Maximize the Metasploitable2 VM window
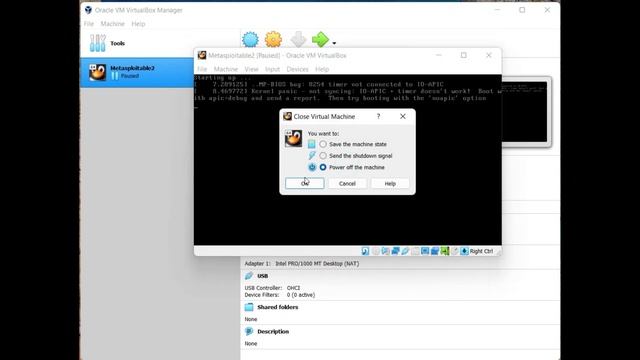The image size is (640, 360). 464,55
